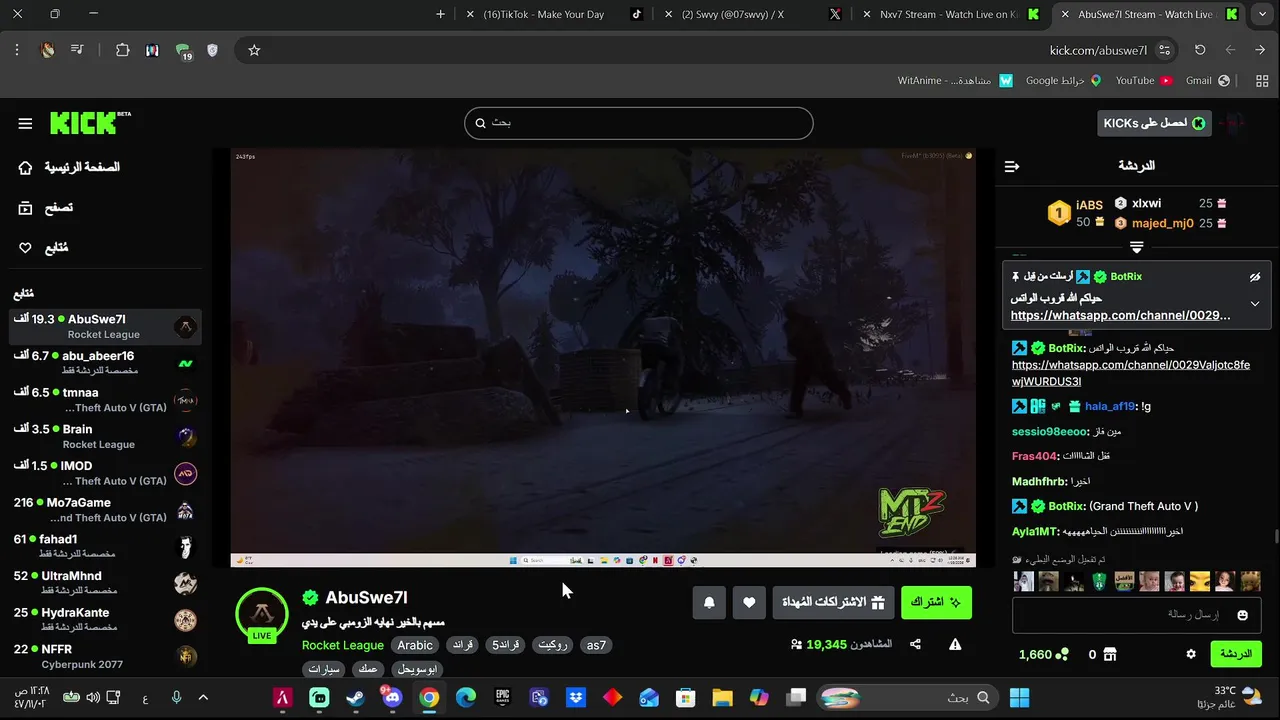This screenshot has width=1280, height=720.
Task: Click username hala_af19 in chat
Action: [1110, 407]
